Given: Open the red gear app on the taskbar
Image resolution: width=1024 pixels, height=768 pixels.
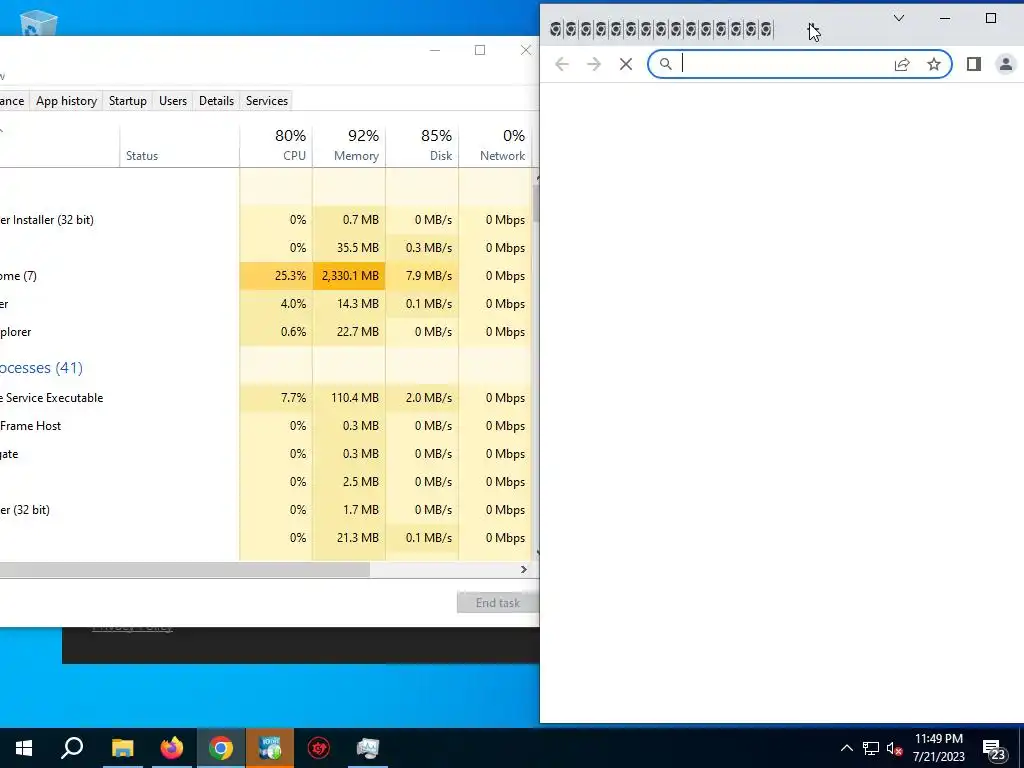Looking at the screenshot, I should 319,748.
